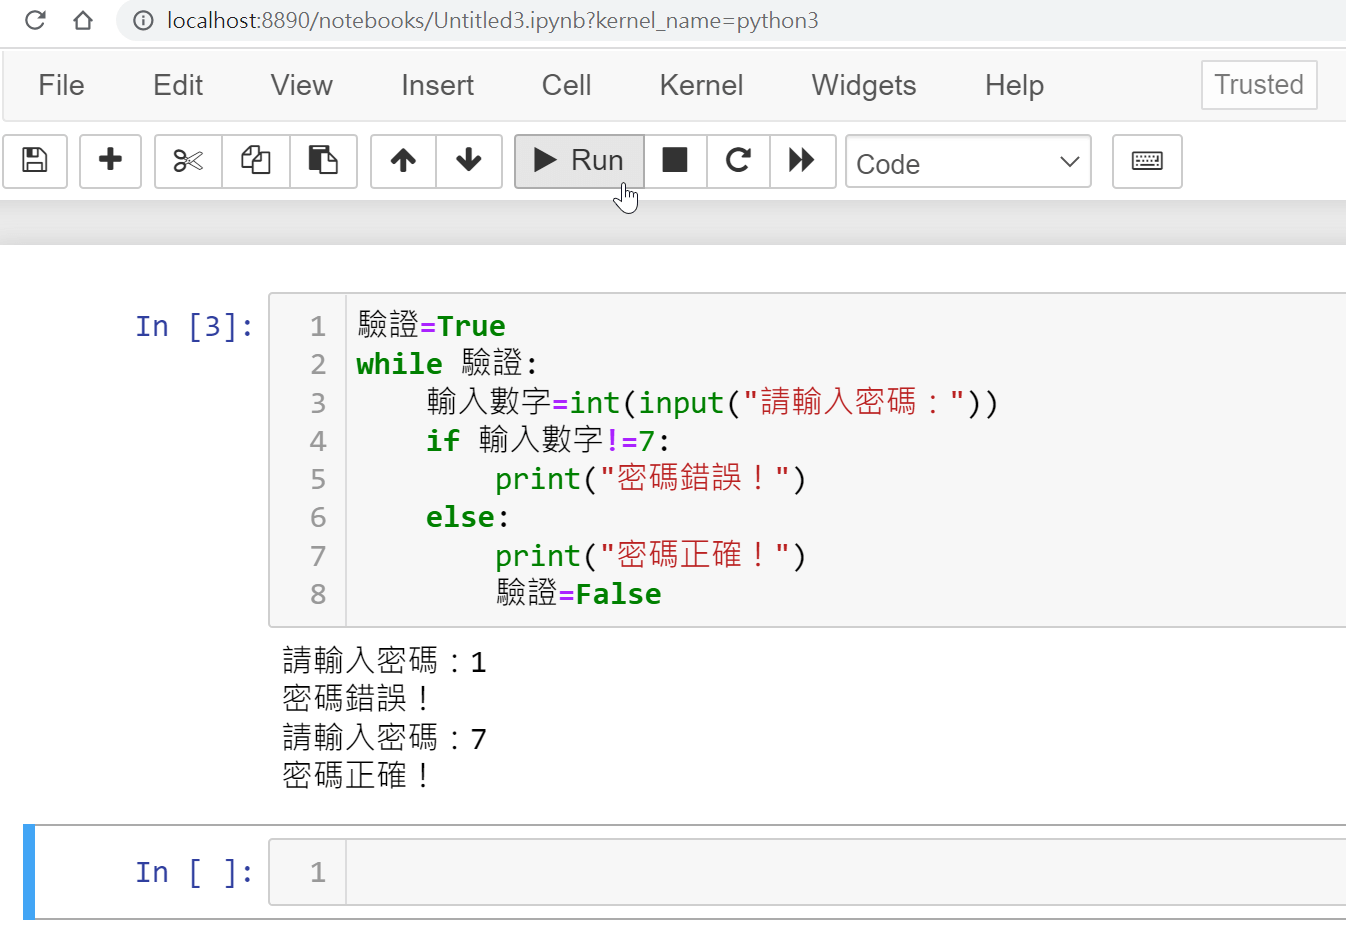Click the Run button

tap(579, 161)
